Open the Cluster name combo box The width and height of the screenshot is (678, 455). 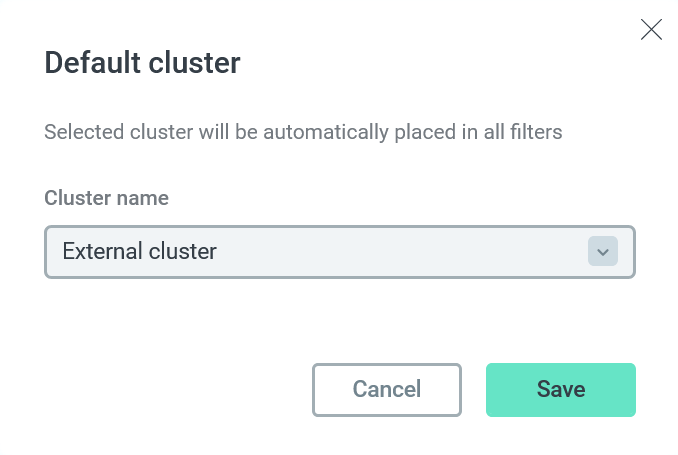[340, 251]
